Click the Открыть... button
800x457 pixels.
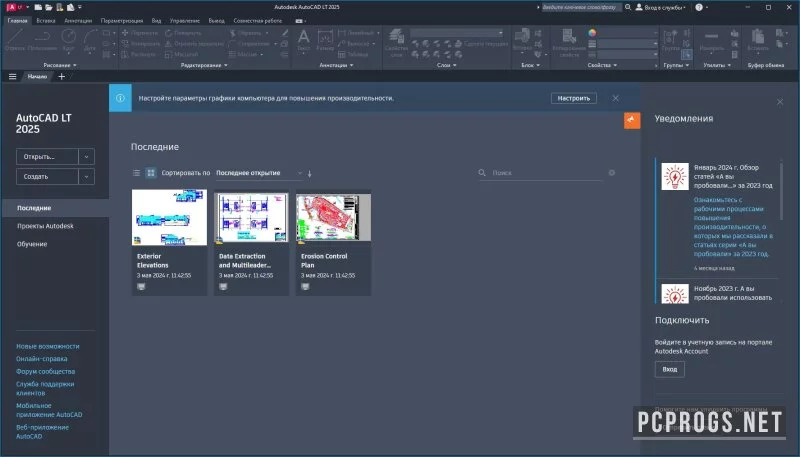click(x=47, y=157)
